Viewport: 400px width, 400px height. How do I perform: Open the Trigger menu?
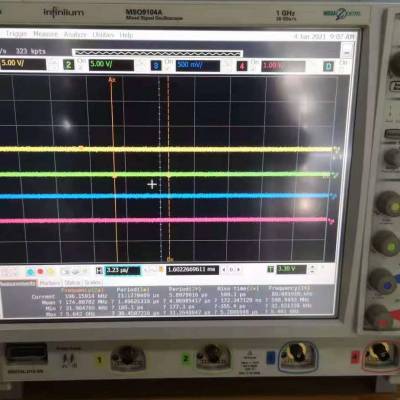16,33
